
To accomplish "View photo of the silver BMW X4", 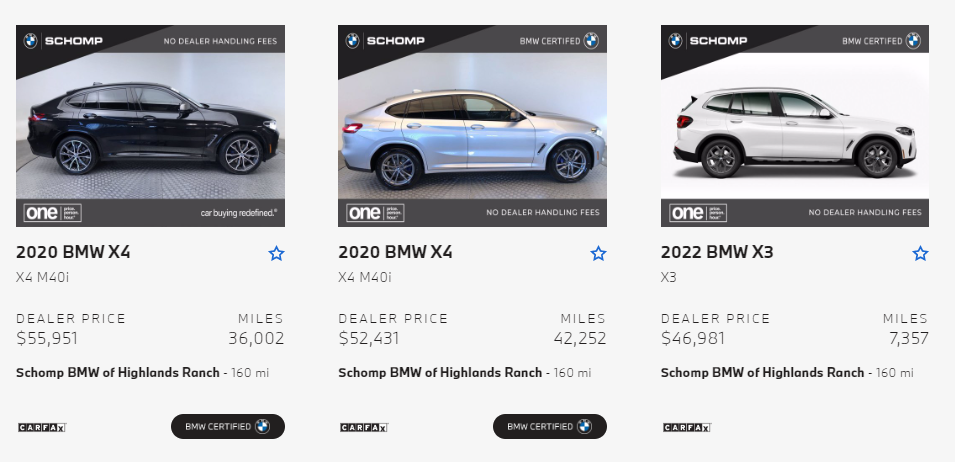I will [472, 126].
